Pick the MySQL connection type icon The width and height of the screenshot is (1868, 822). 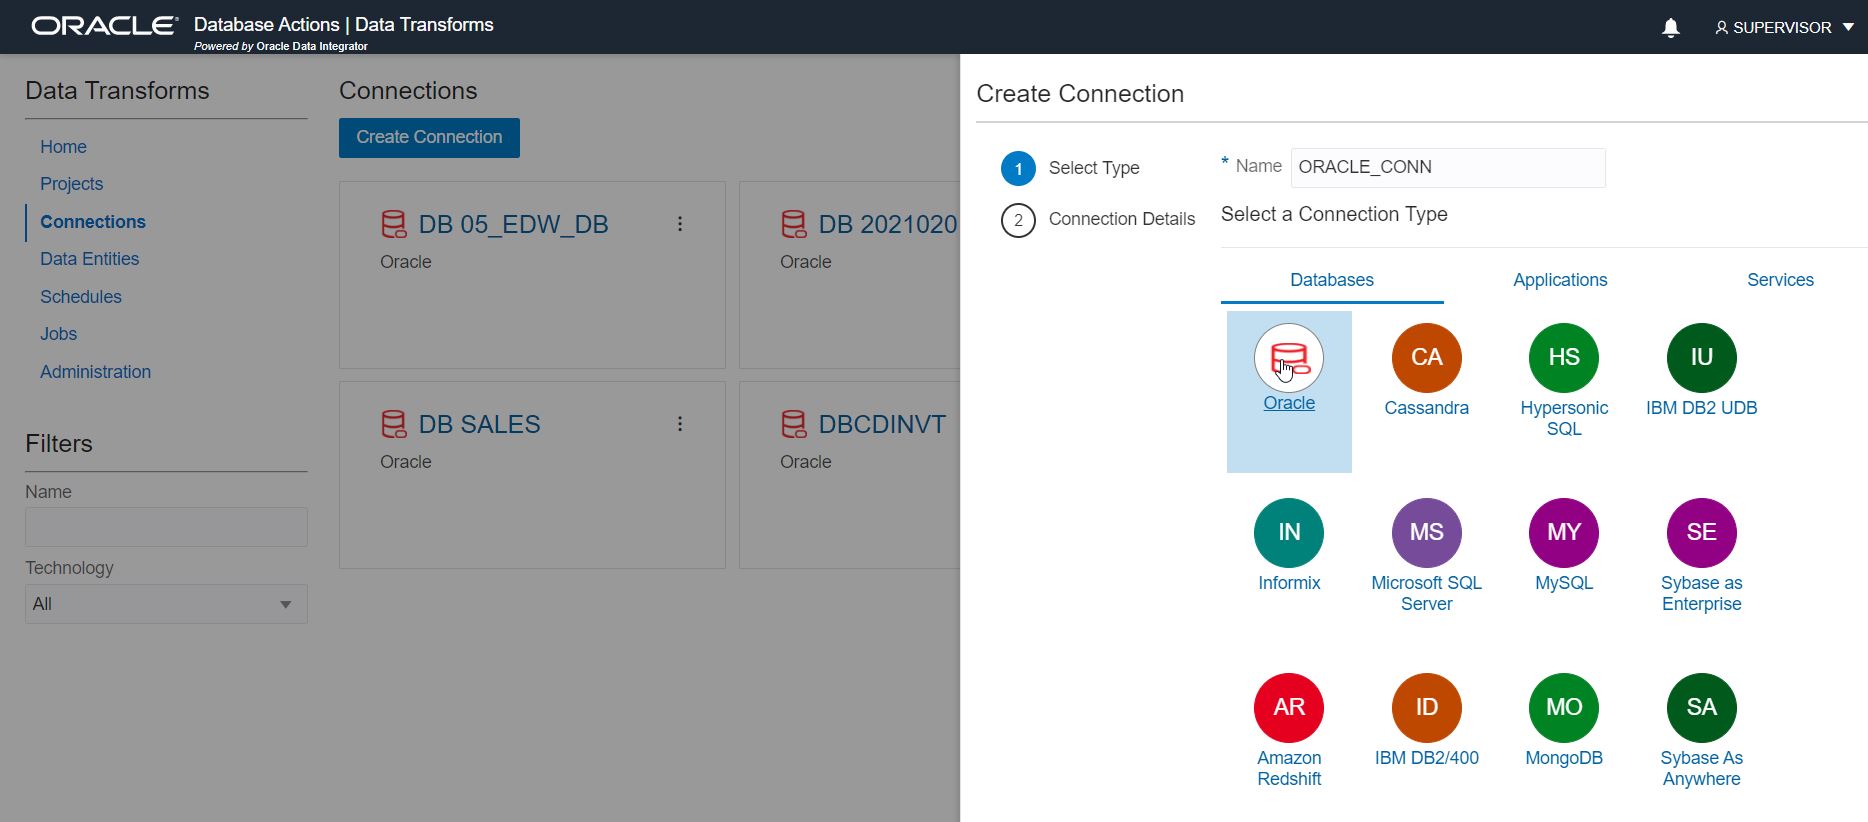pos(1564,533)
